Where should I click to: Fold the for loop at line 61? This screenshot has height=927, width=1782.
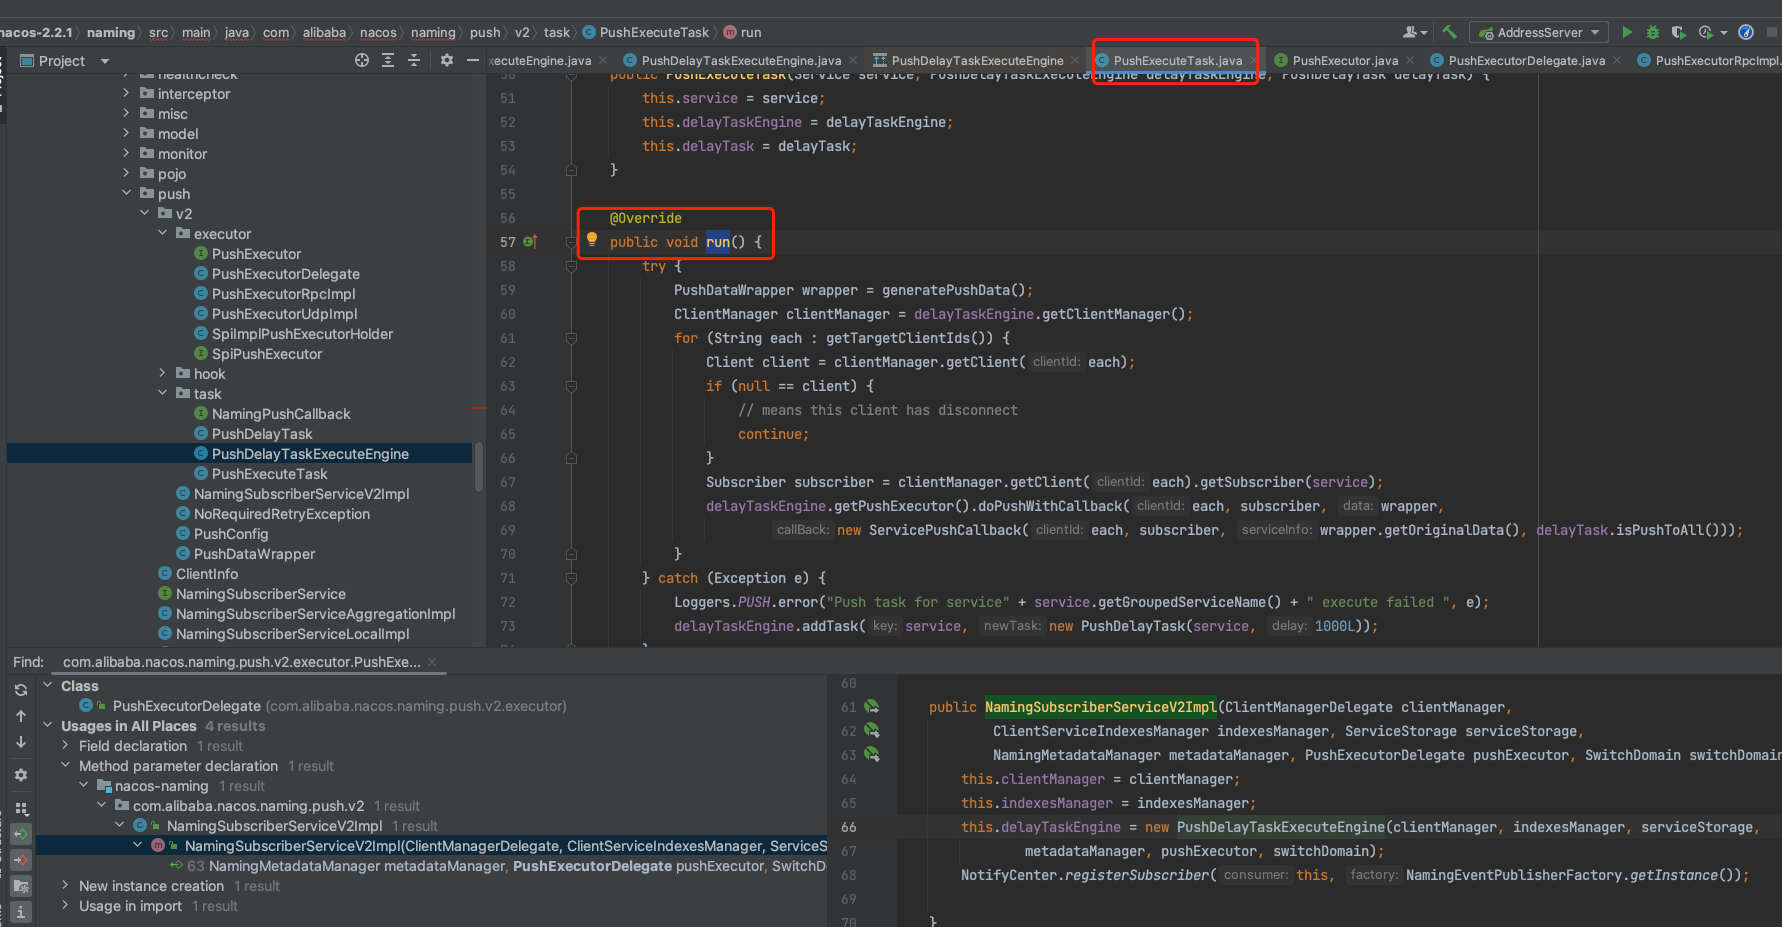[572, 338]
